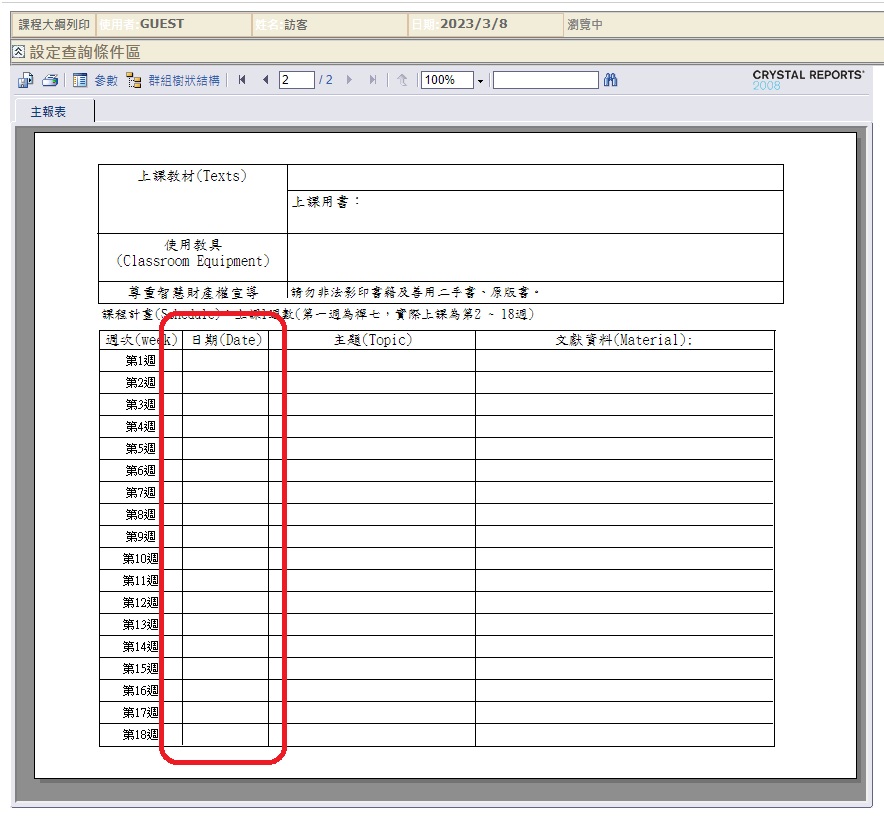Click the export report icon
The image size is (884, 818).
[x=26, y=80]
